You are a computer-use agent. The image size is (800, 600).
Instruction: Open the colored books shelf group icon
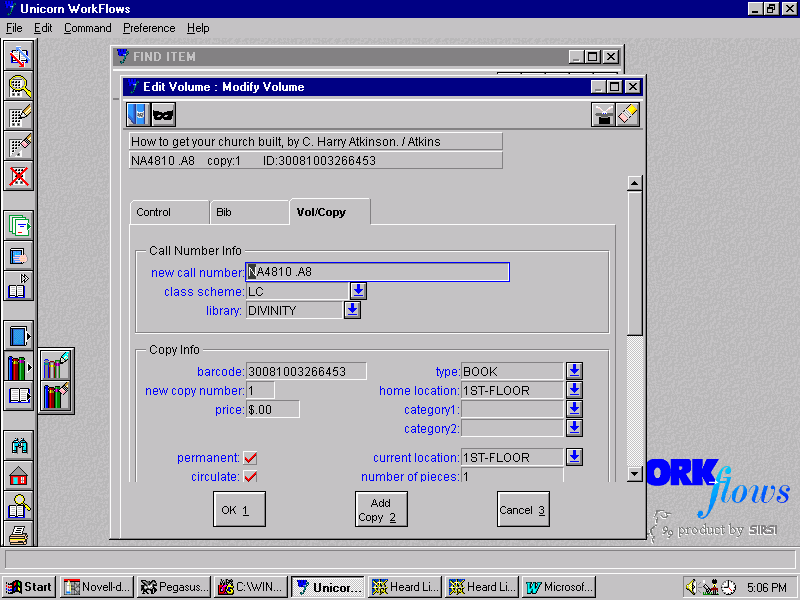click(x=19, y=367)
